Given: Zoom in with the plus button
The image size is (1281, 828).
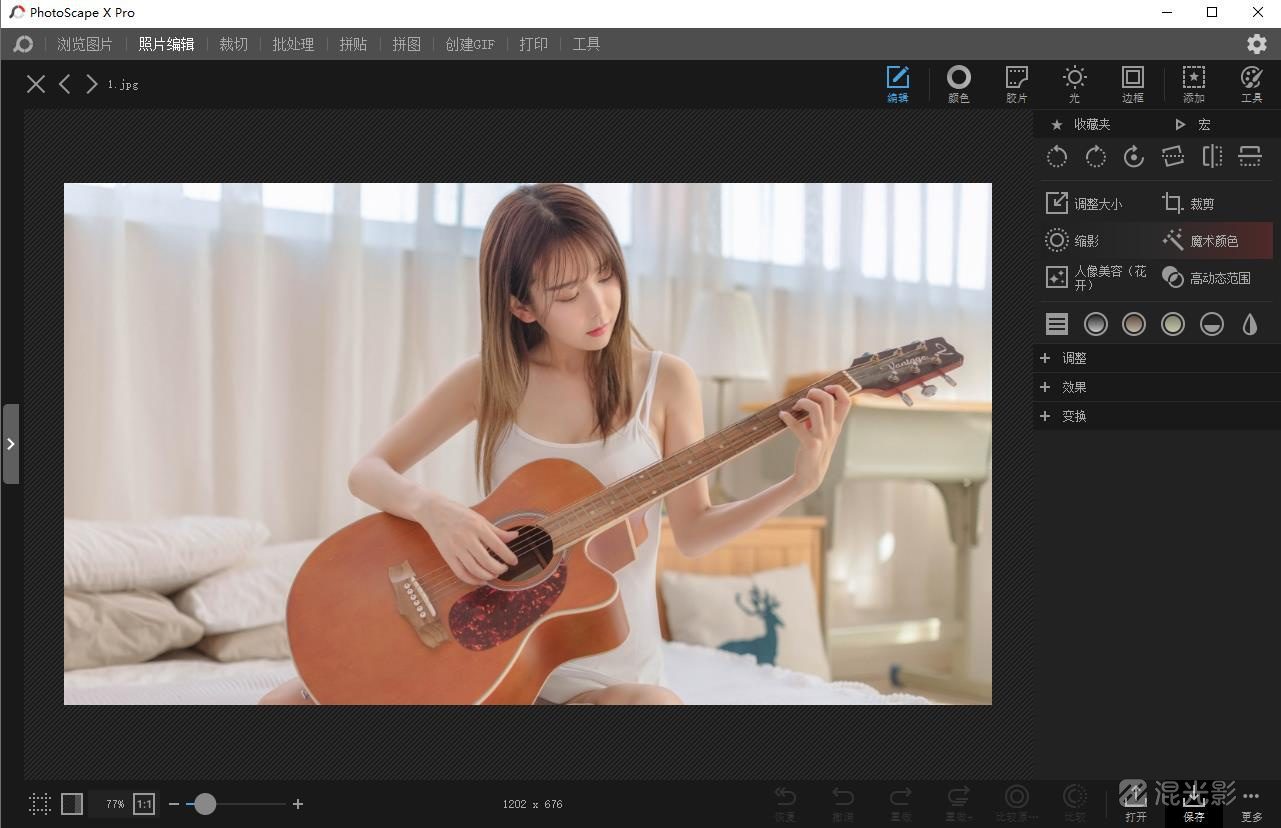Looking at the screenshot, I should (298, 804).
